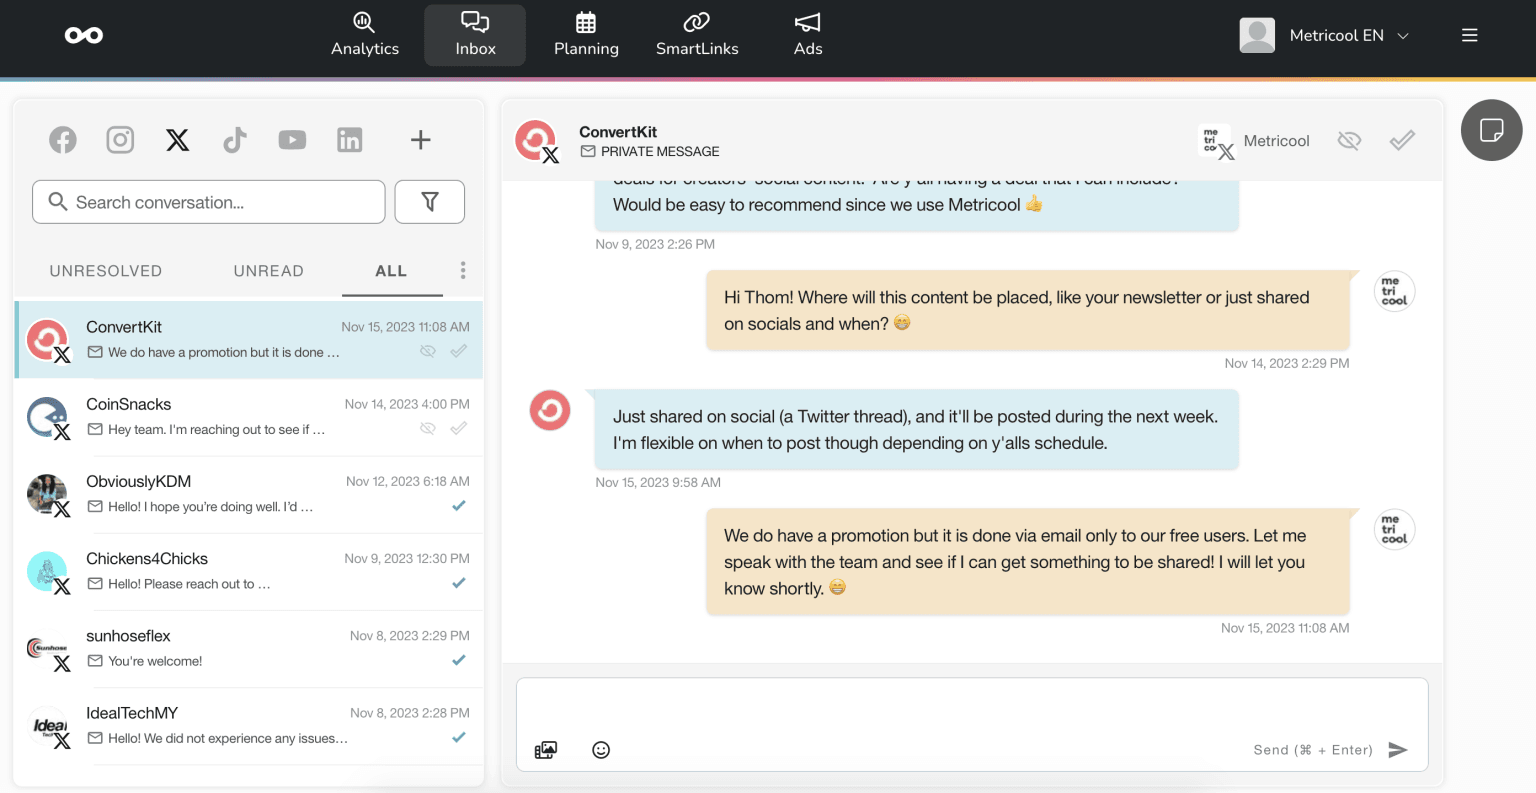Switch to the UNREAD tab
Image resolution: width=1536 pixels, height=793 pixels.
click(268, 270)
